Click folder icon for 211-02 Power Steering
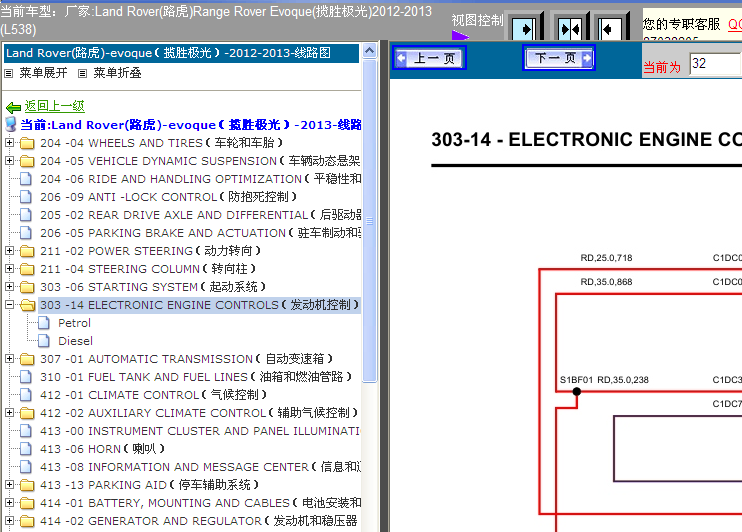Image resolution: width=742 pixels, height=532 pixels. click(27, 251)
